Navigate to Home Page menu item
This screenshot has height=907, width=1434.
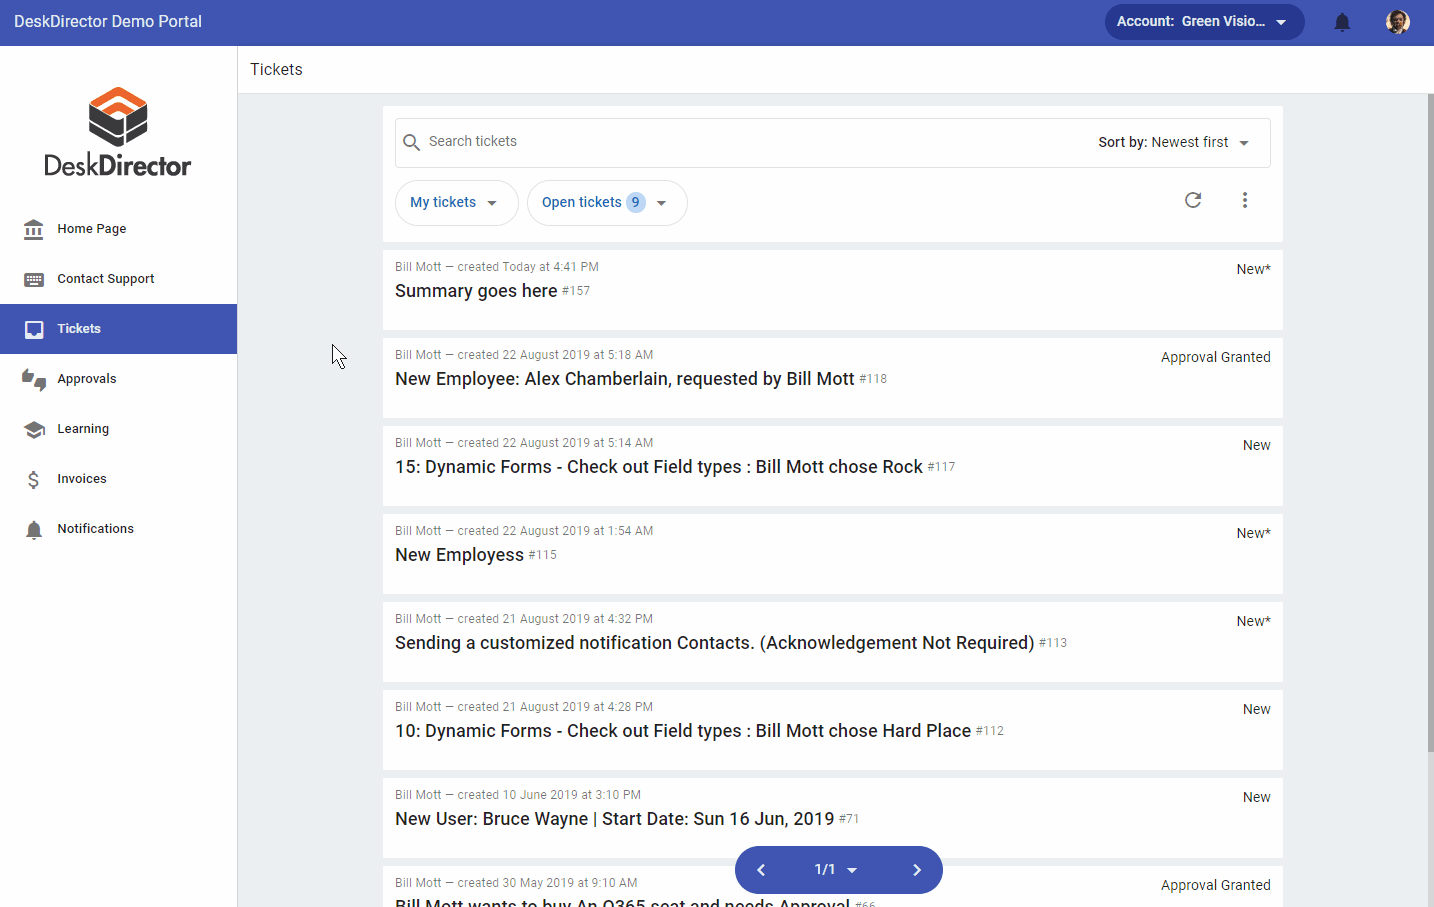click(x=118, y=229)
